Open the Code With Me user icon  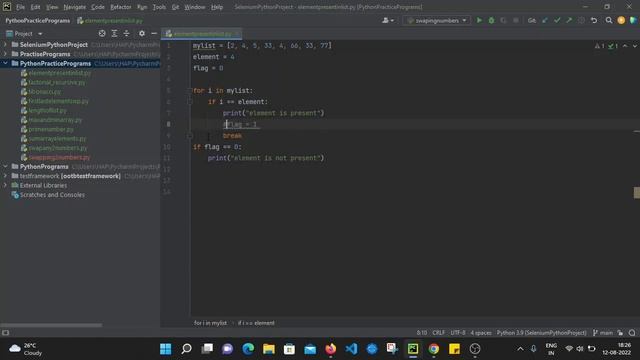click(387, 20)
